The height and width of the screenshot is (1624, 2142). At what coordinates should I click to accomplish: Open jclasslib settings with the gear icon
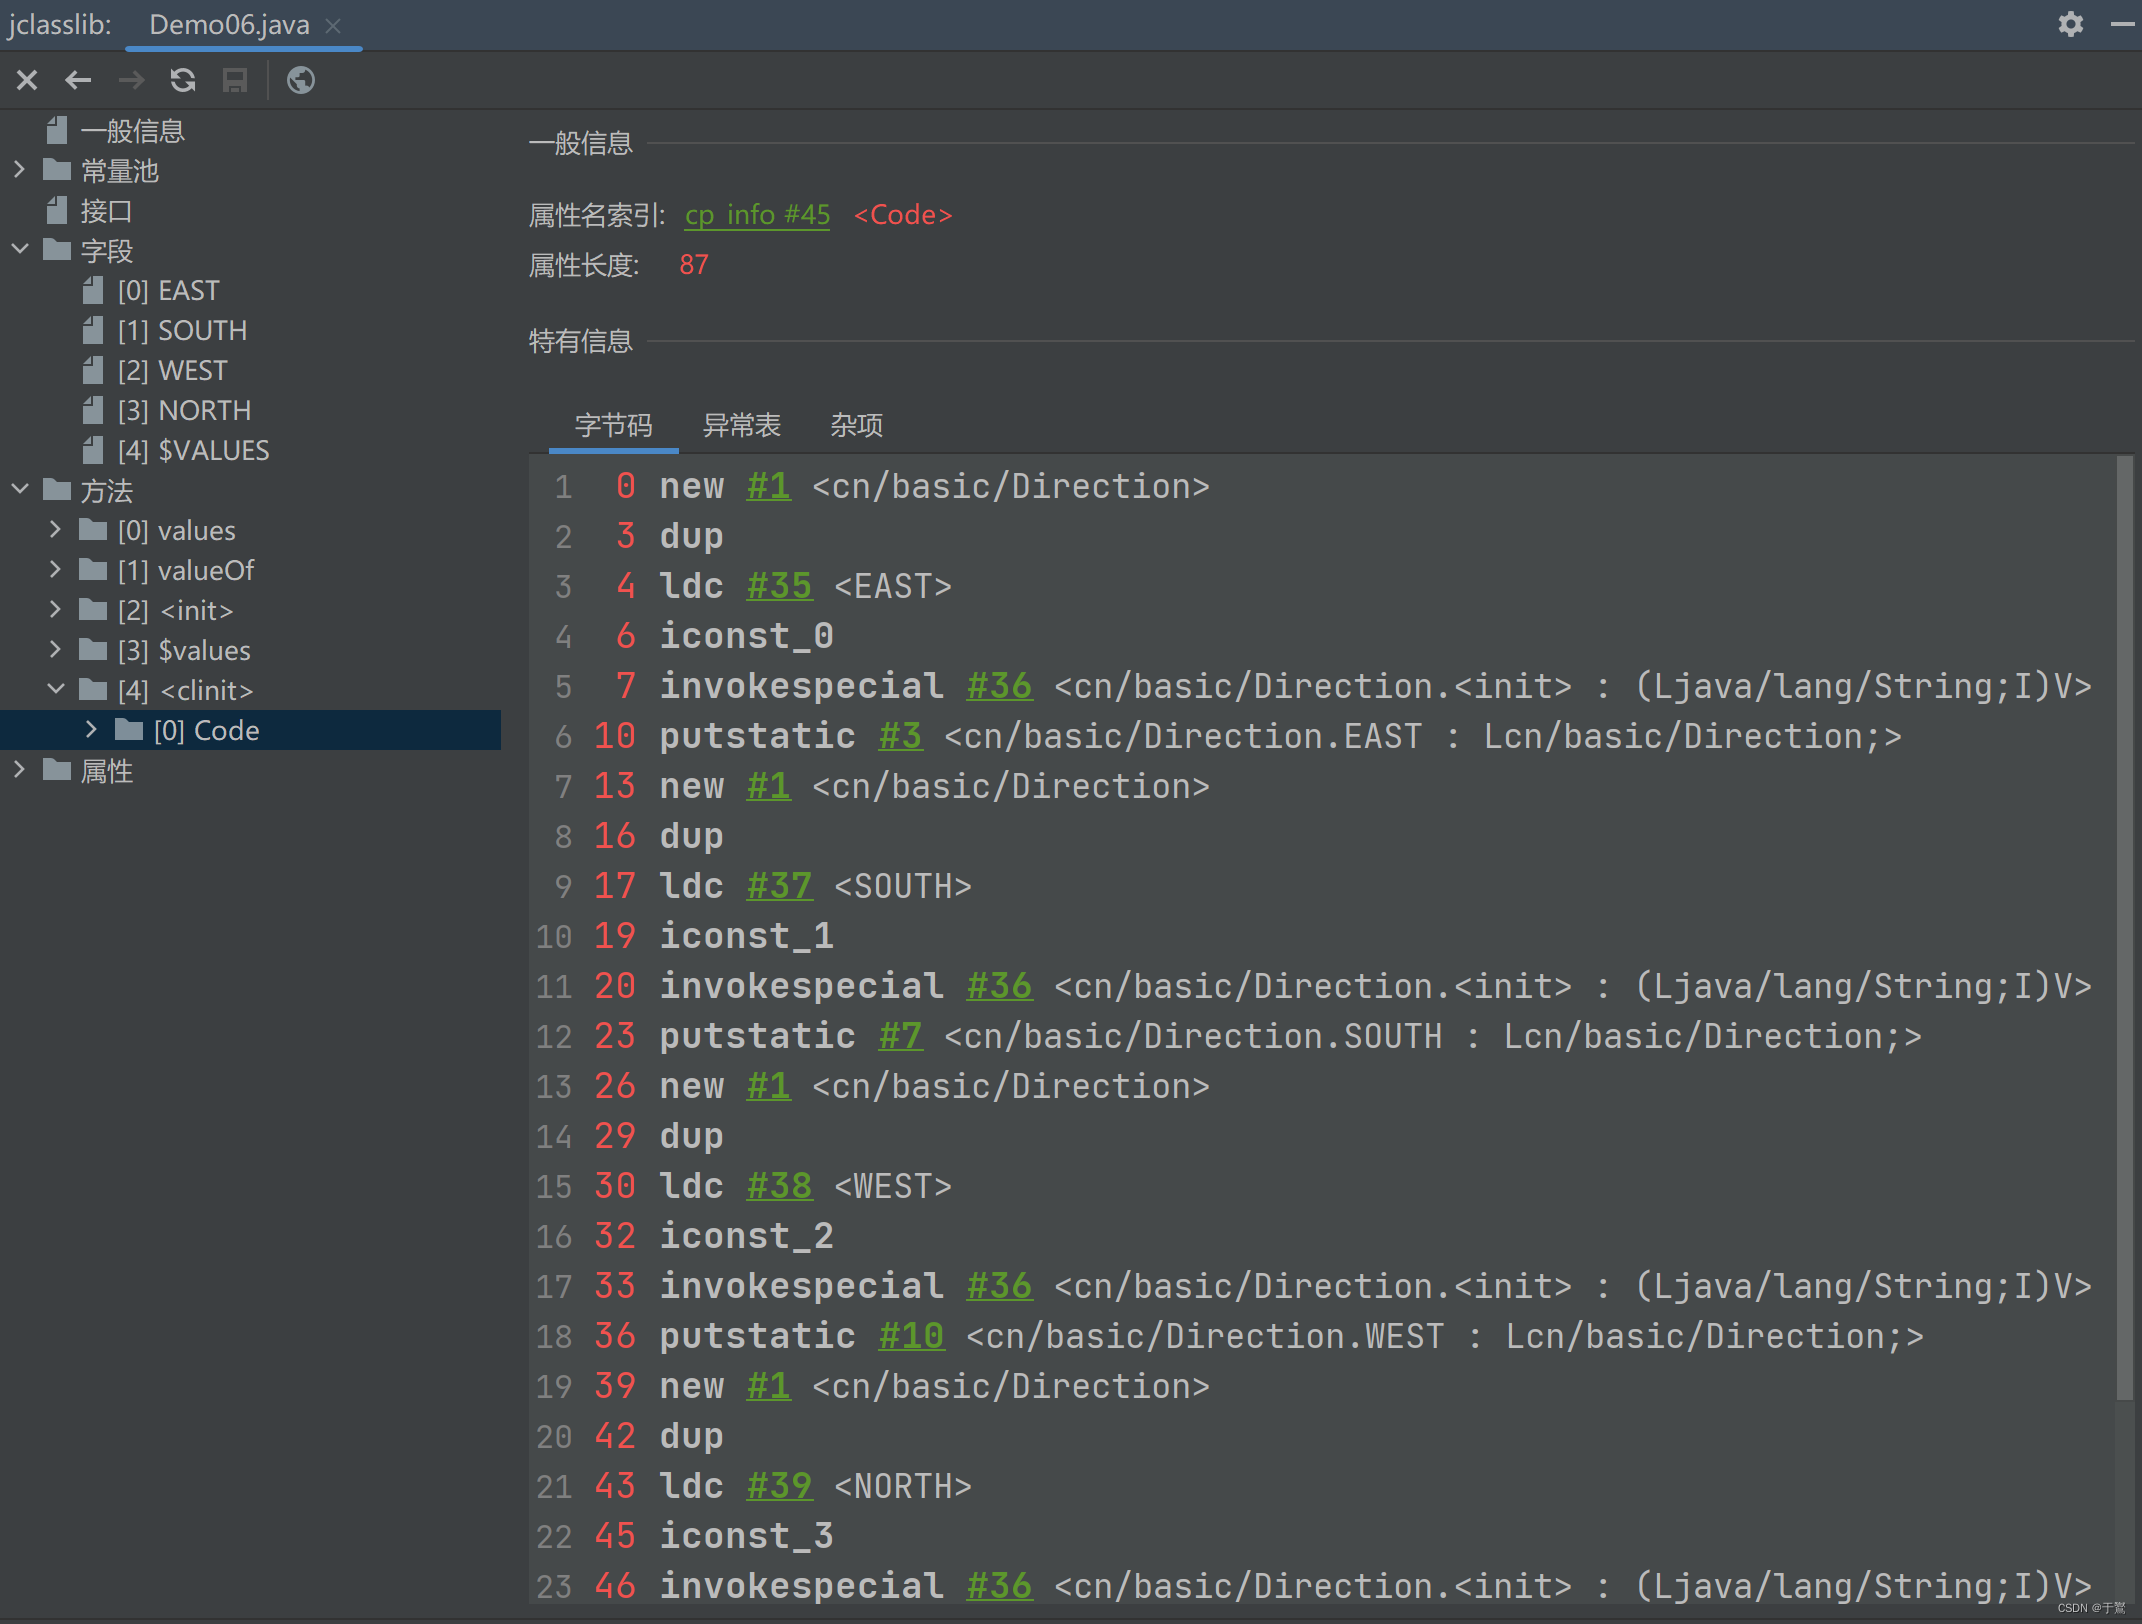pos(2069,24)
